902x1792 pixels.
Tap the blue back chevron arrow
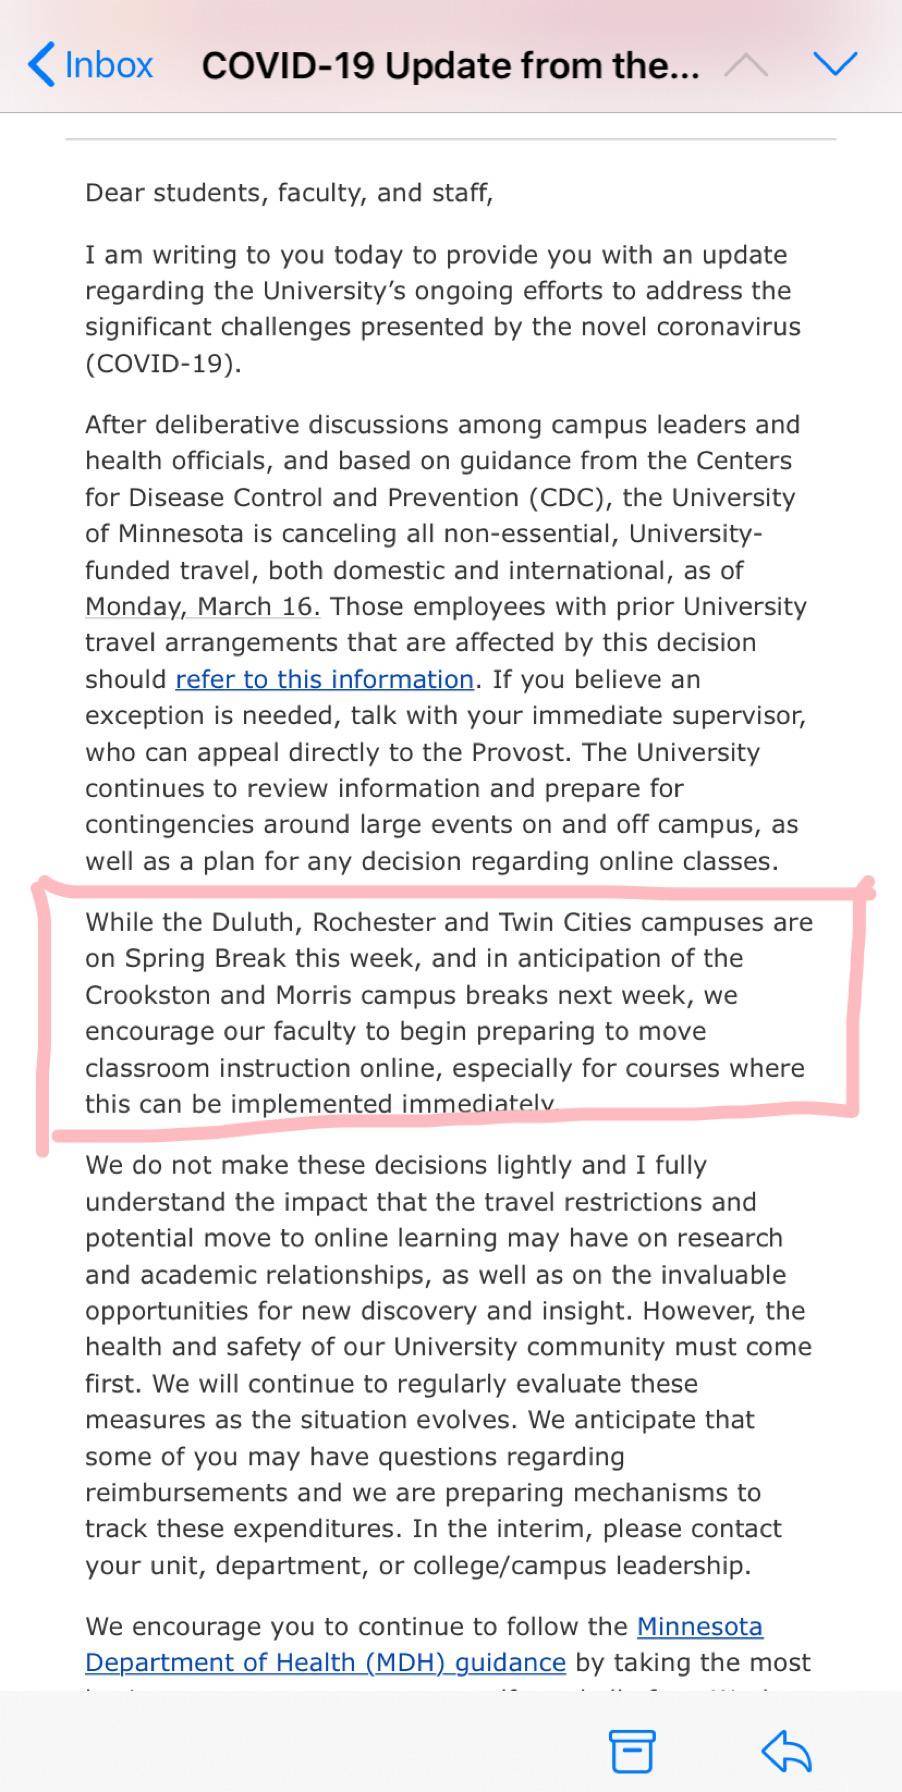(40, 65)
